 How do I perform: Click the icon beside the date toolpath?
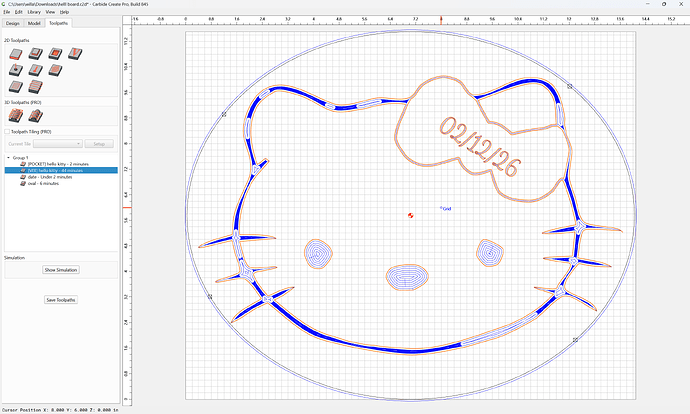[x=23, y=177]
